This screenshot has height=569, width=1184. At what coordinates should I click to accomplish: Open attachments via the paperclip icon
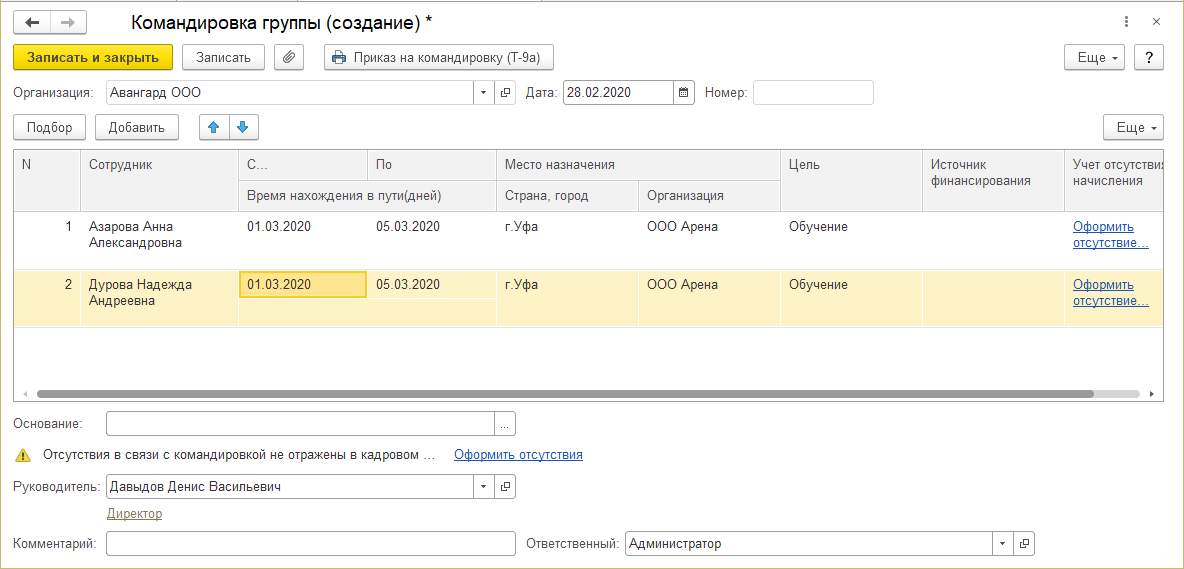289,57
